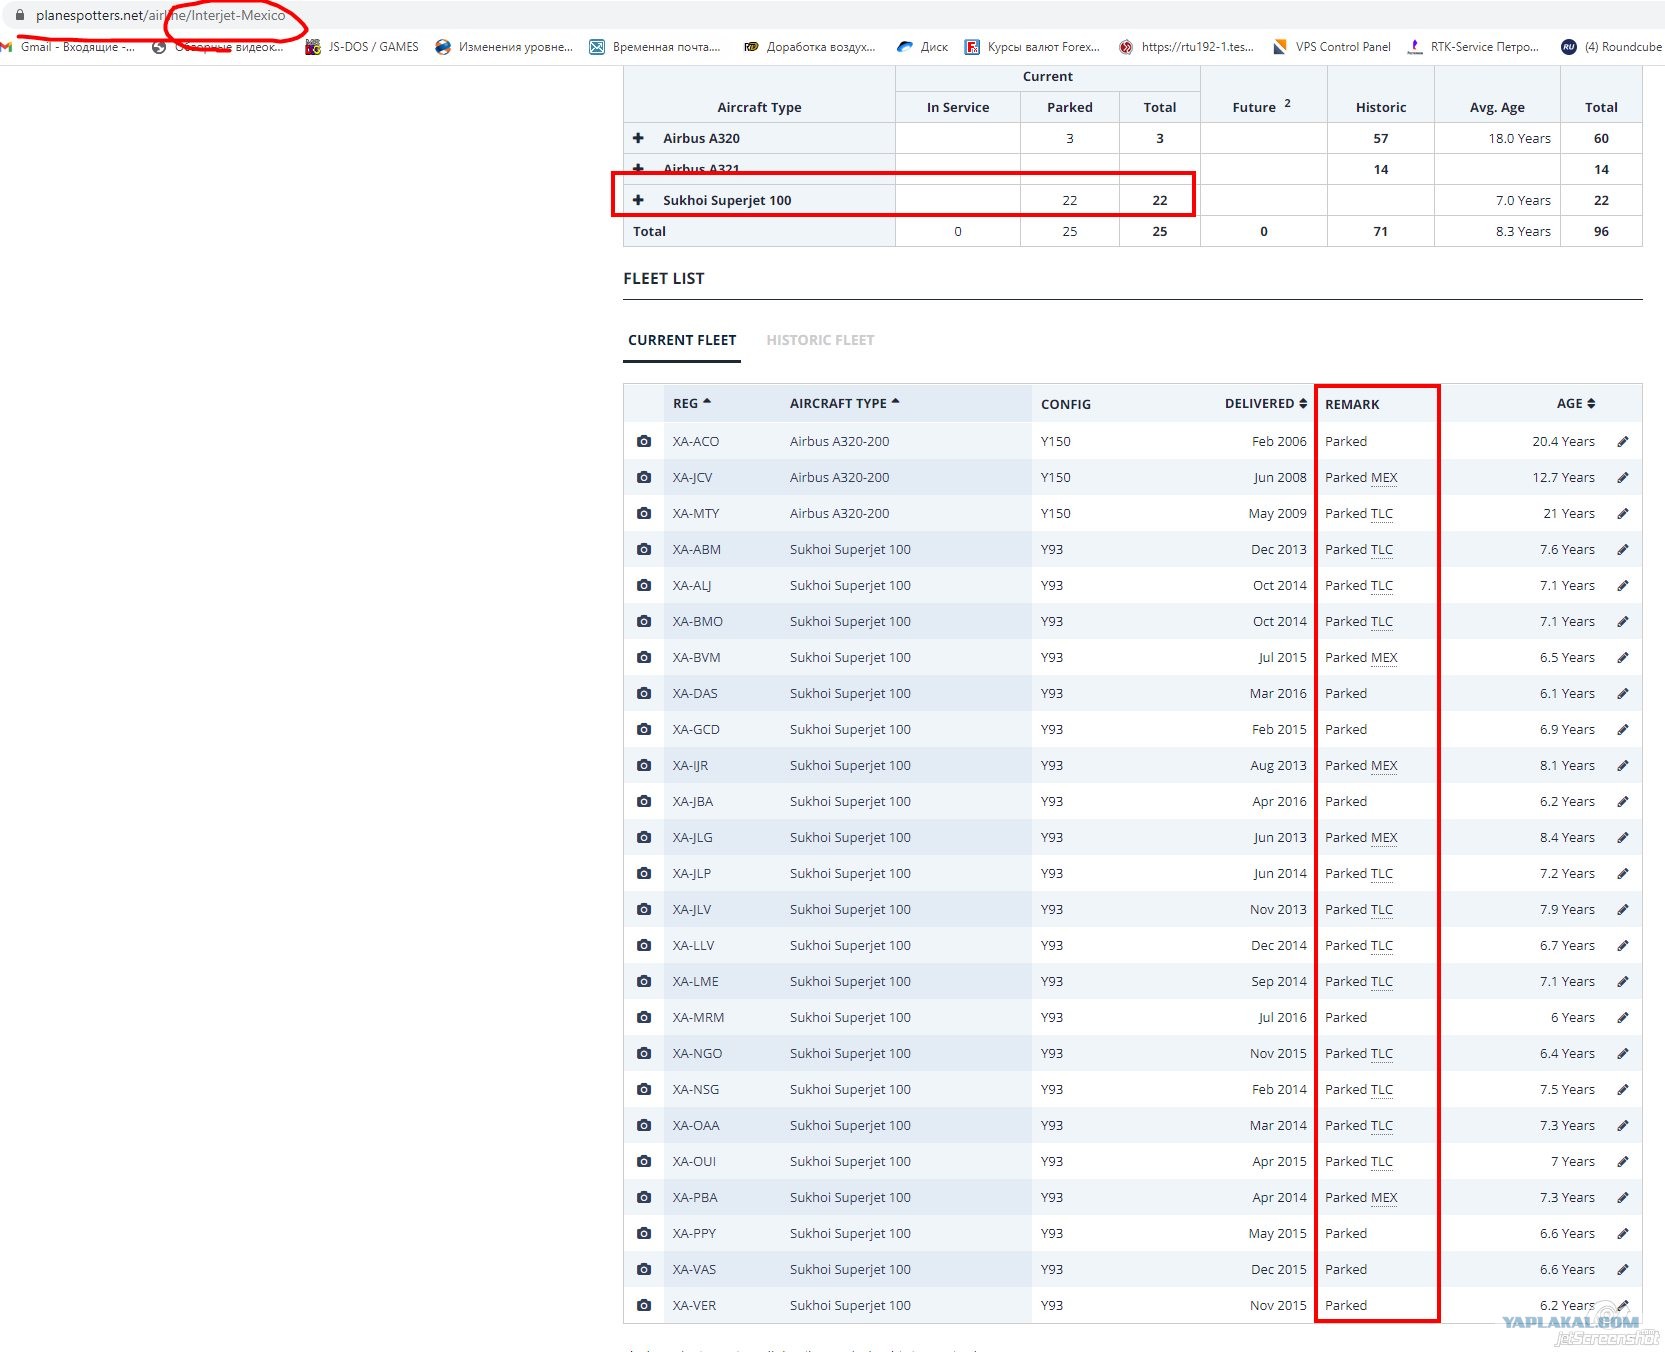Open XA-BMO registration link
Viewport: 1665px width, 1352px height.
698,621
